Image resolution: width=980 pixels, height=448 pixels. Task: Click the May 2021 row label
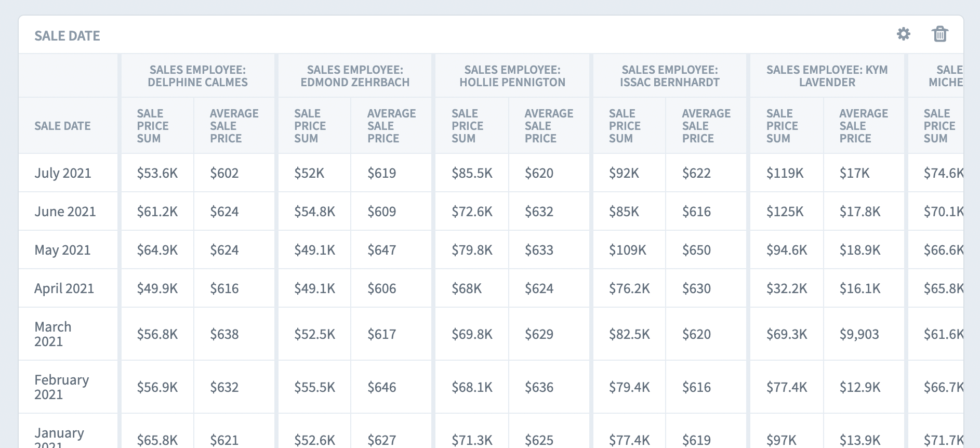[62, 250]
